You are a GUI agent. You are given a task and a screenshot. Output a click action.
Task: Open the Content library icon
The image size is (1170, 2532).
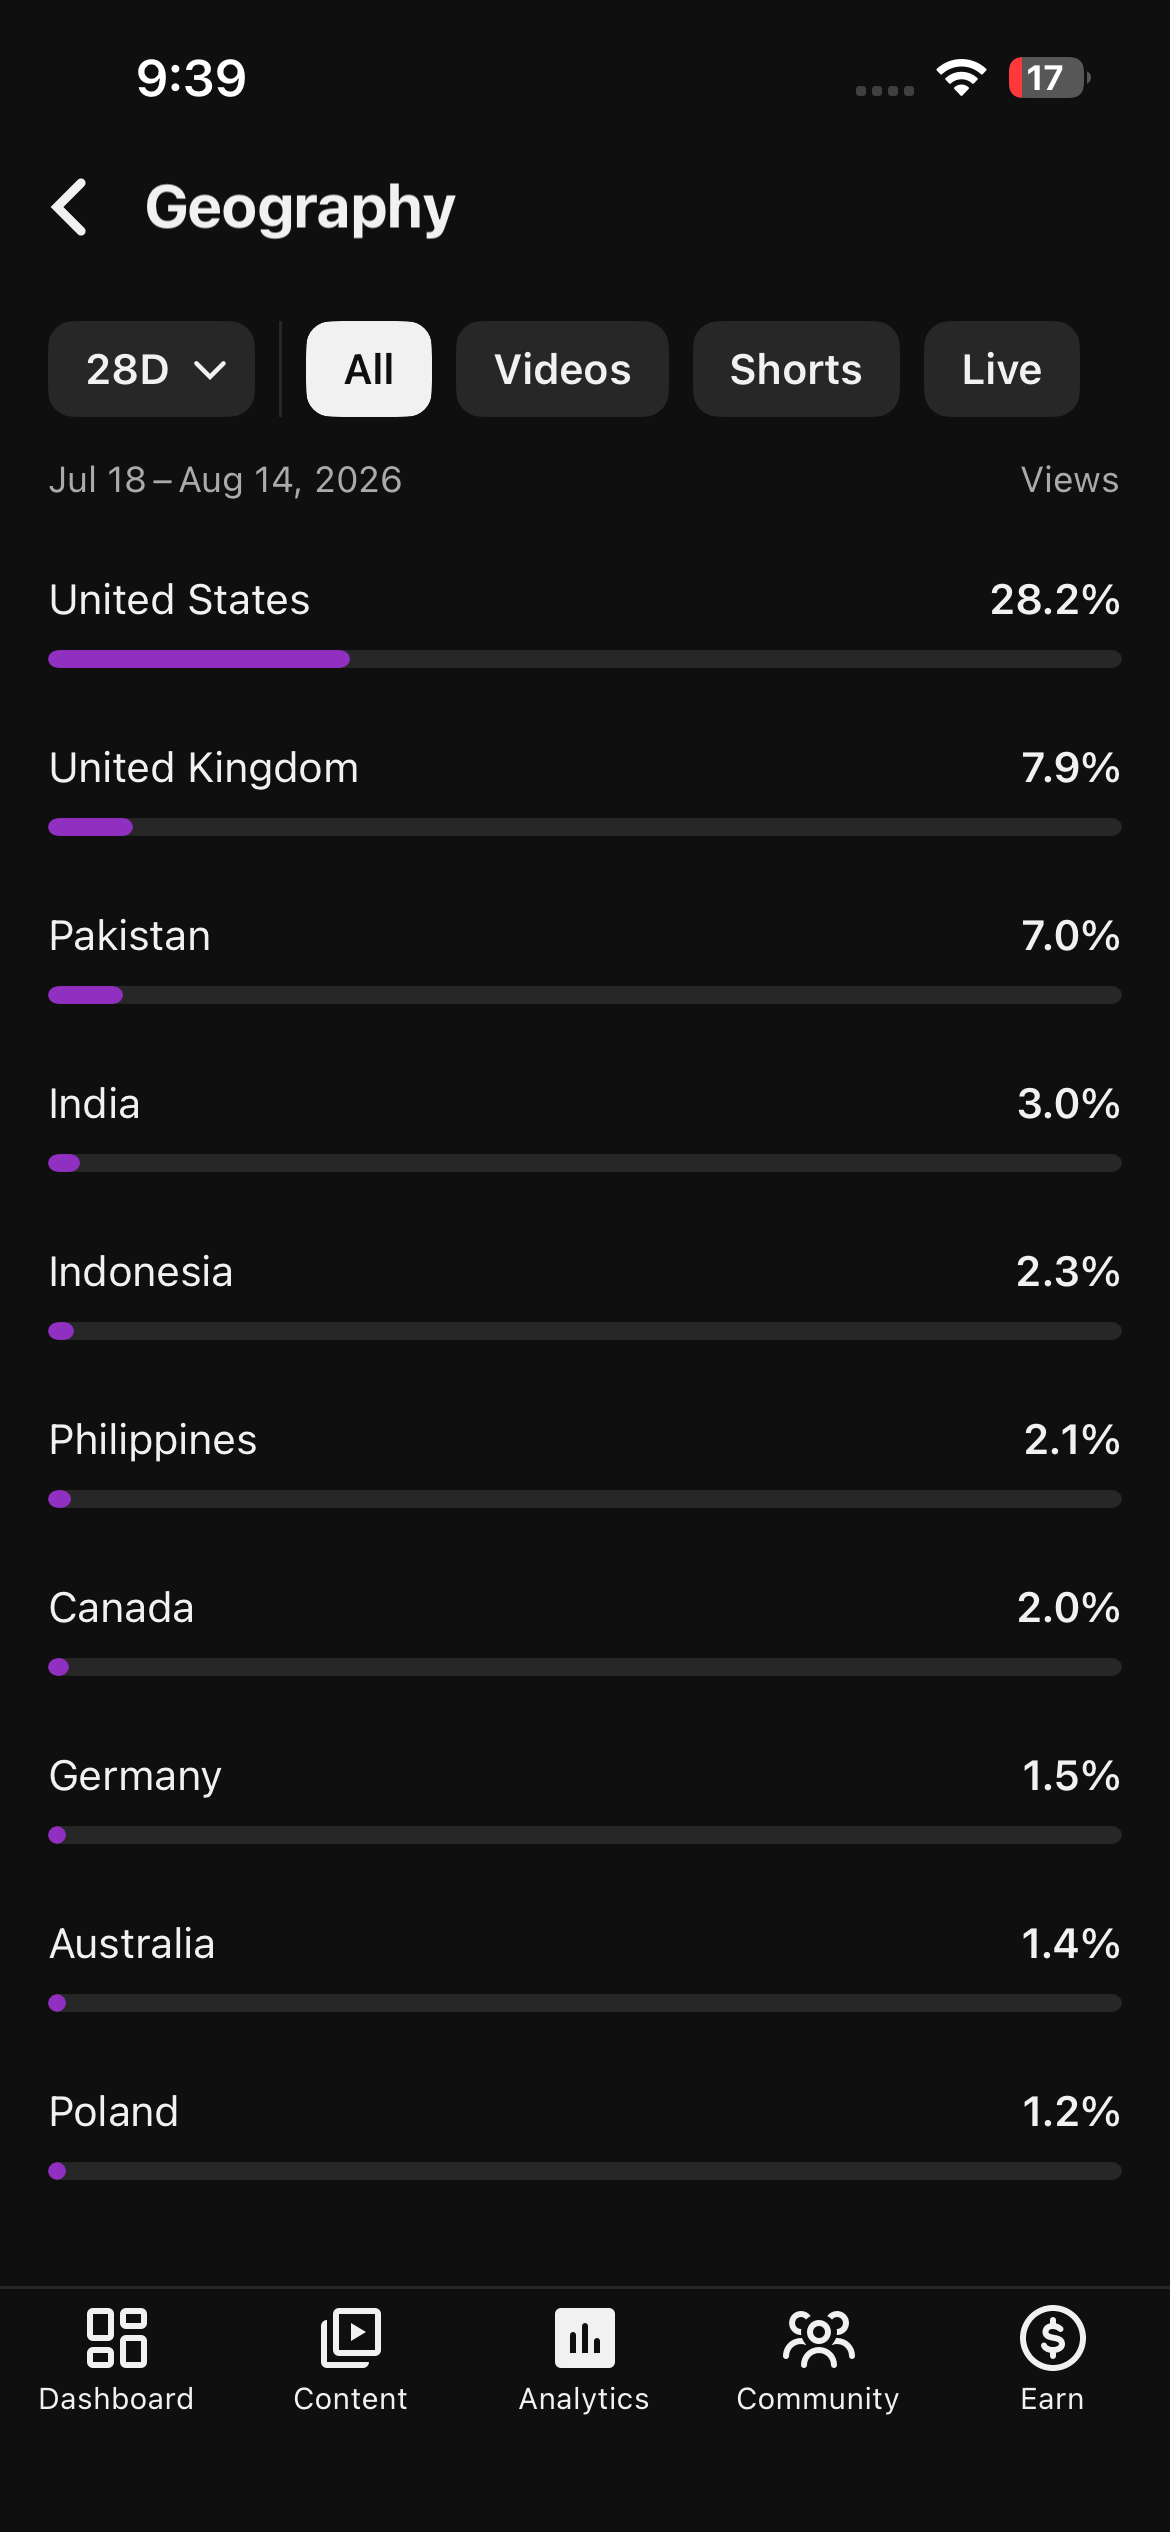click(351, 2338)
